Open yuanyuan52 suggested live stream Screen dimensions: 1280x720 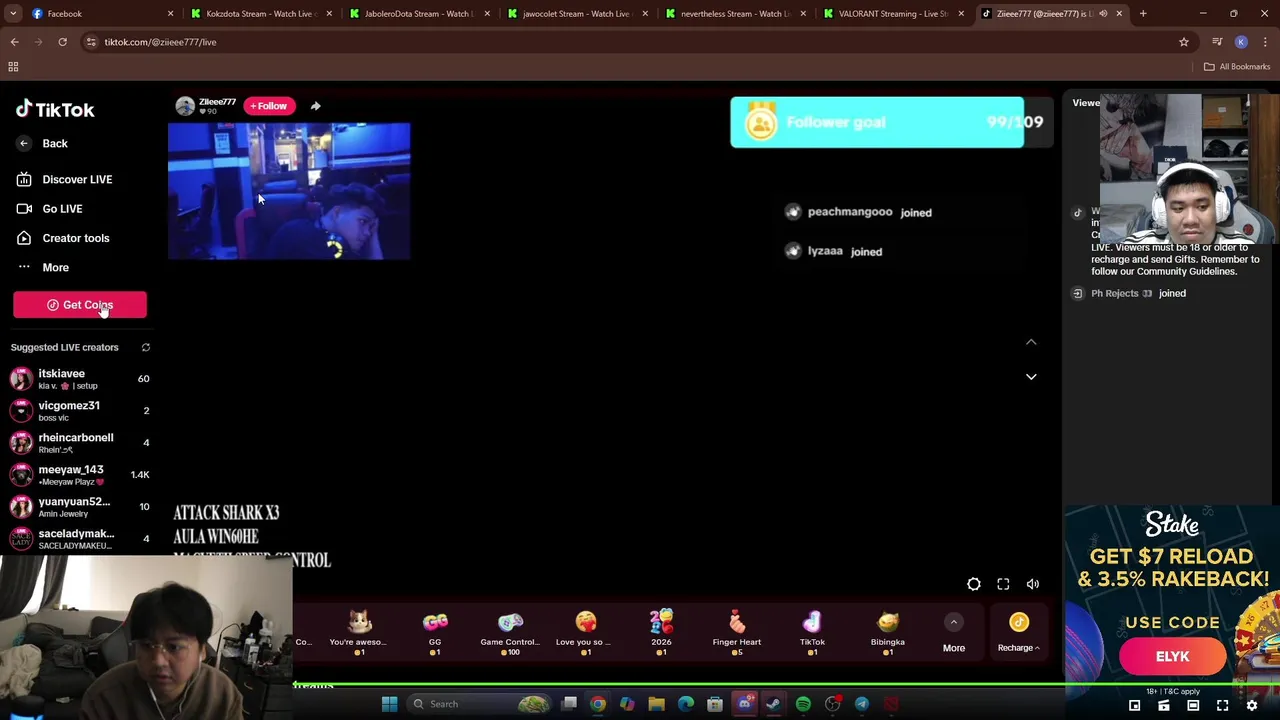80,506
